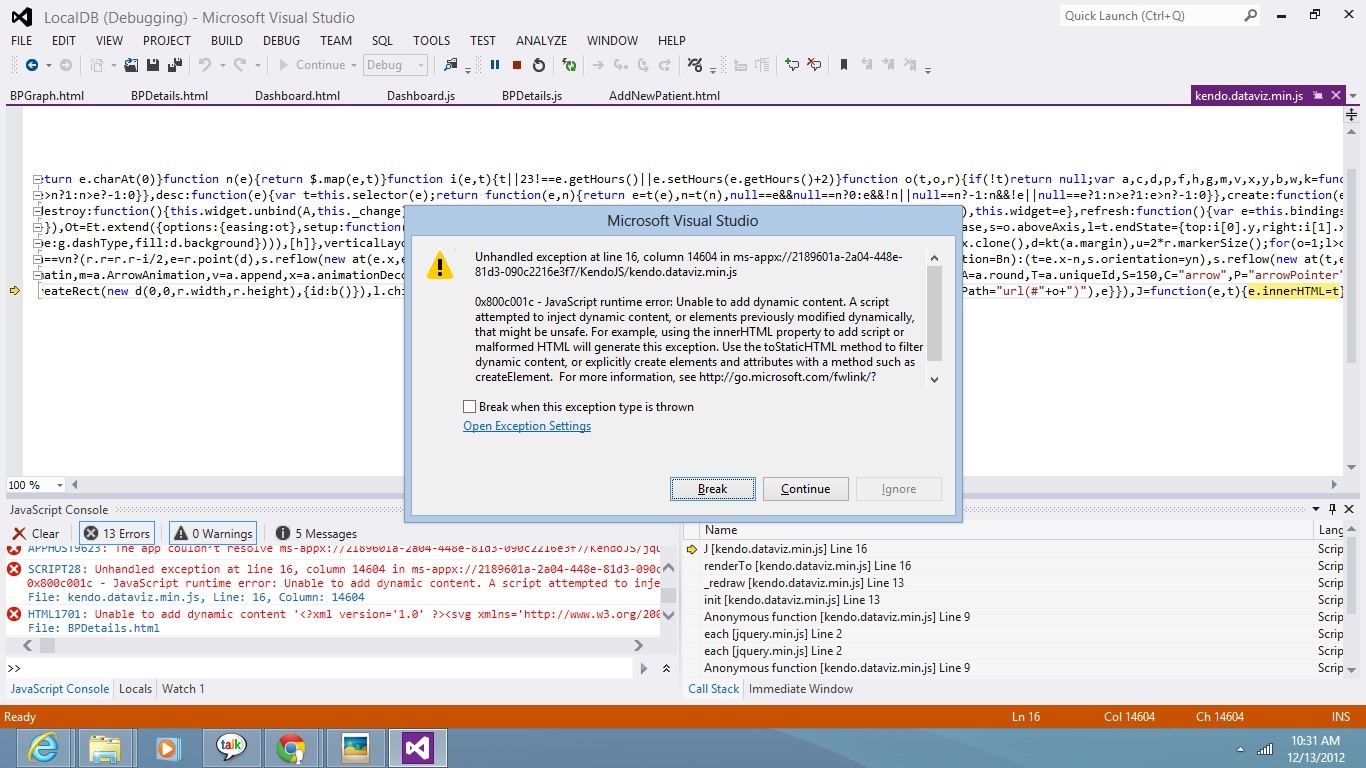Screen dimensions: 1366x768
Task: Click the Break button in dialog
Action: [x=713, y=489]
